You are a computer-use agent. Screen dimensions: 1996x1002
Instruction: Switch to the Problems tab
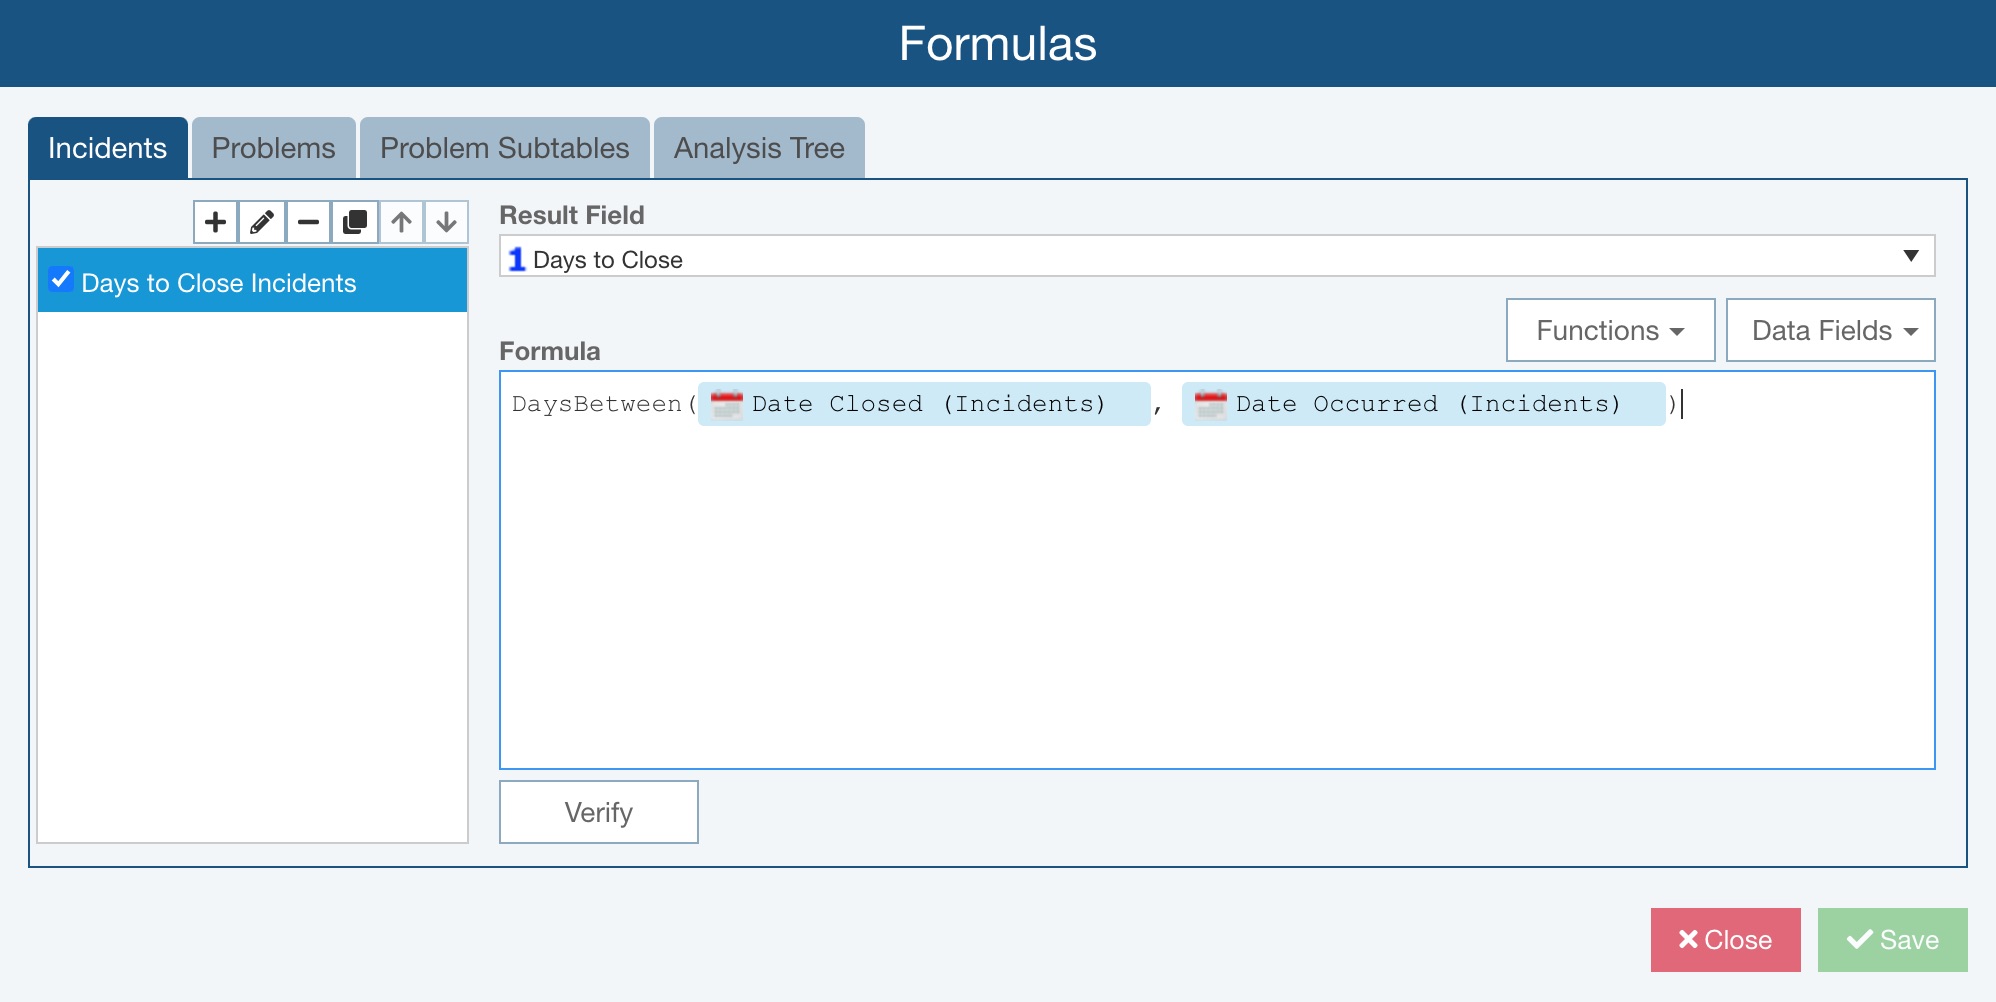click(x=273, y=148)
